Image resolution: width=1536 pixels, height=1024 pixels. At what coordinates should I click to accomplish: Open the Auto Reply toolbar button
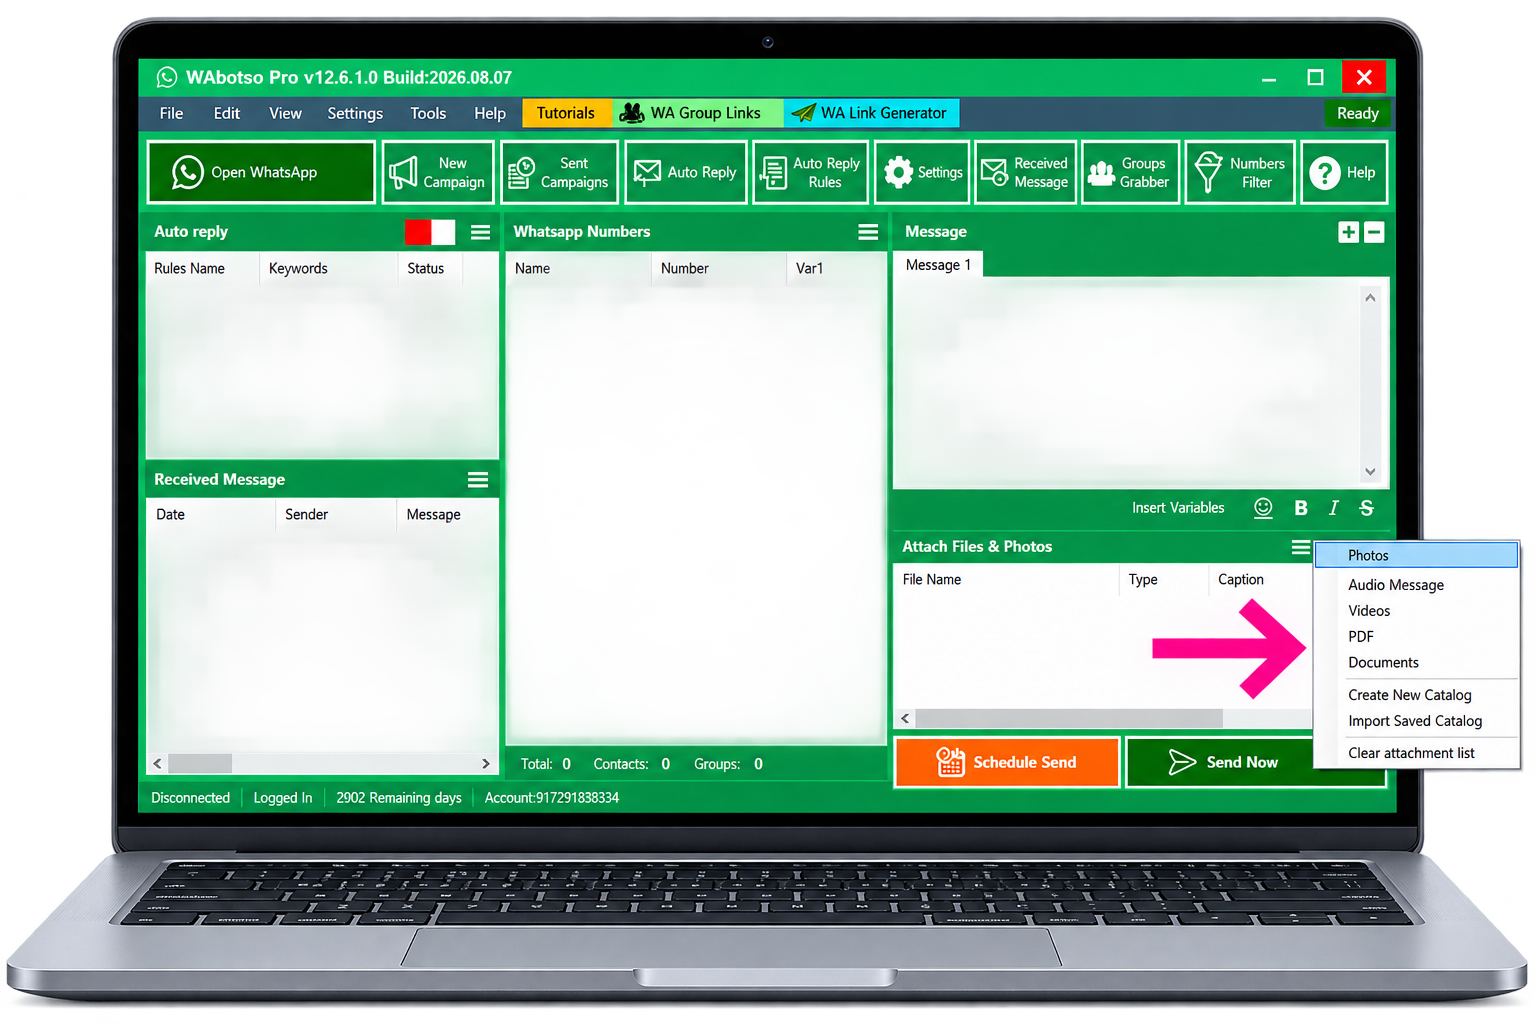[686, 172]
